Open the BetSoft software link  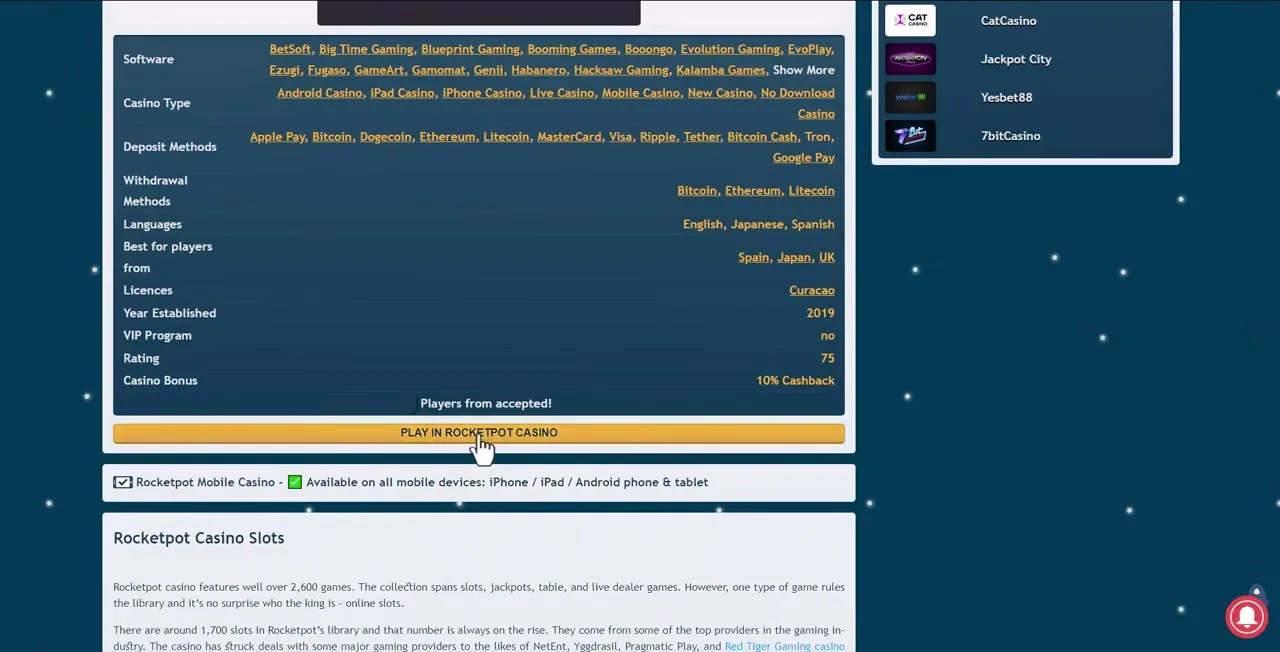coord(290,49)
